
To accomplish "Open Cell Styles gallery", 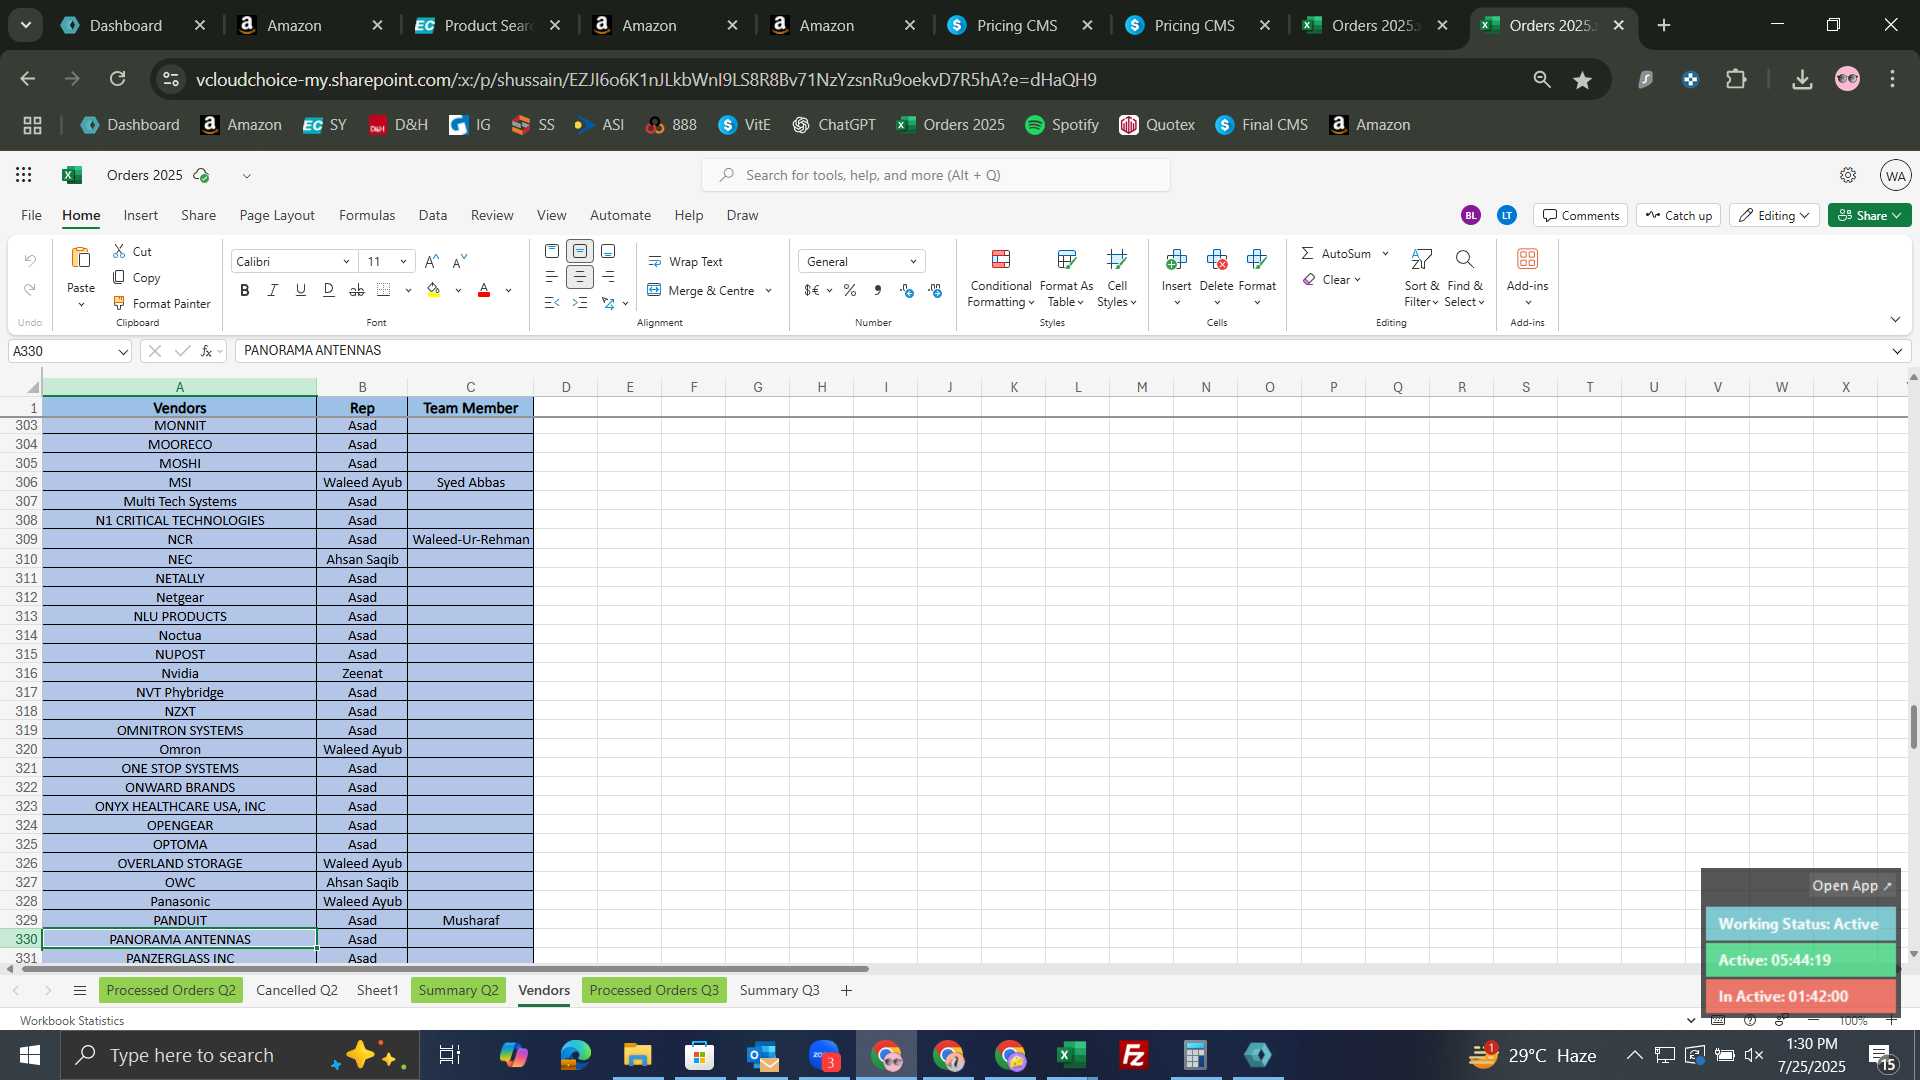I will coord(1117,277).
